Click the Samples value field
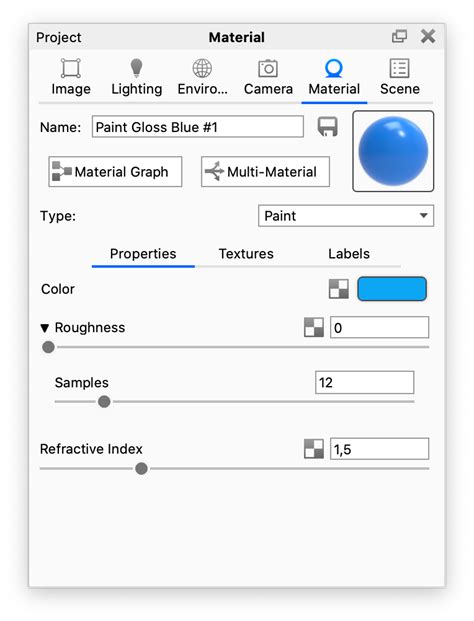474x621 pixels. pyautogui.click(x=365, y=383)
